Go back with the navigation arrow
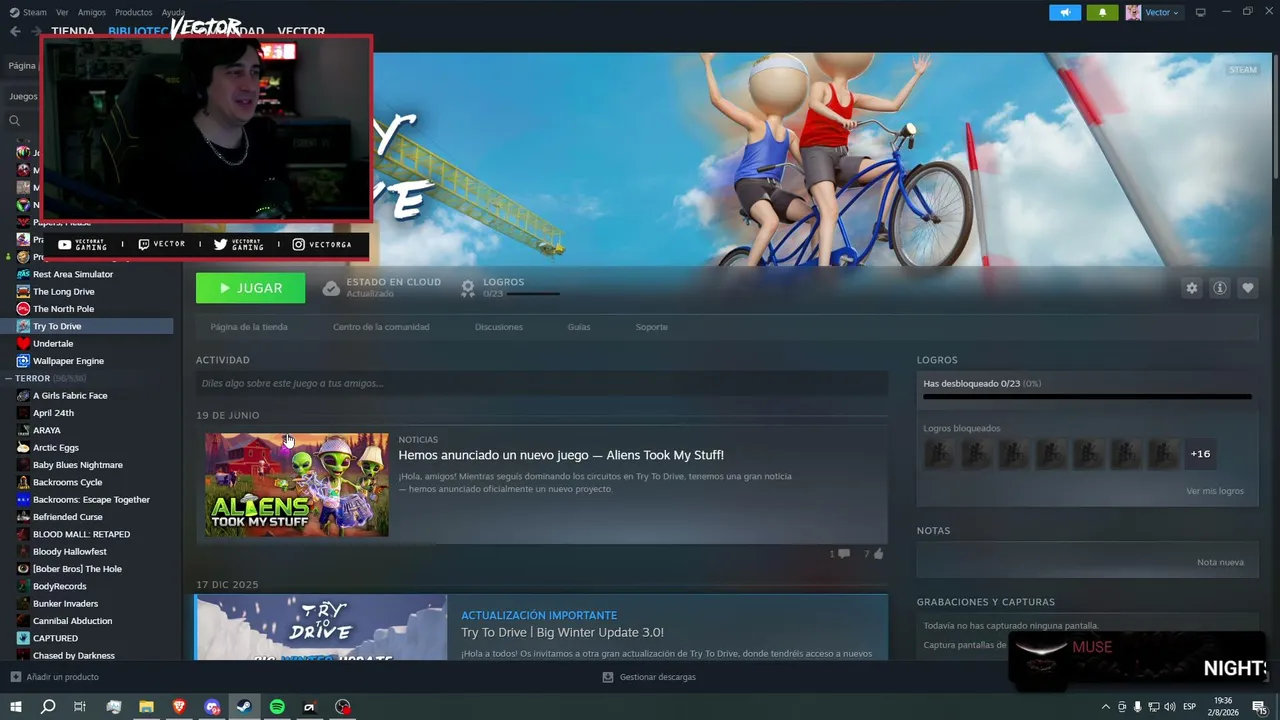 (x=15, y=31)
